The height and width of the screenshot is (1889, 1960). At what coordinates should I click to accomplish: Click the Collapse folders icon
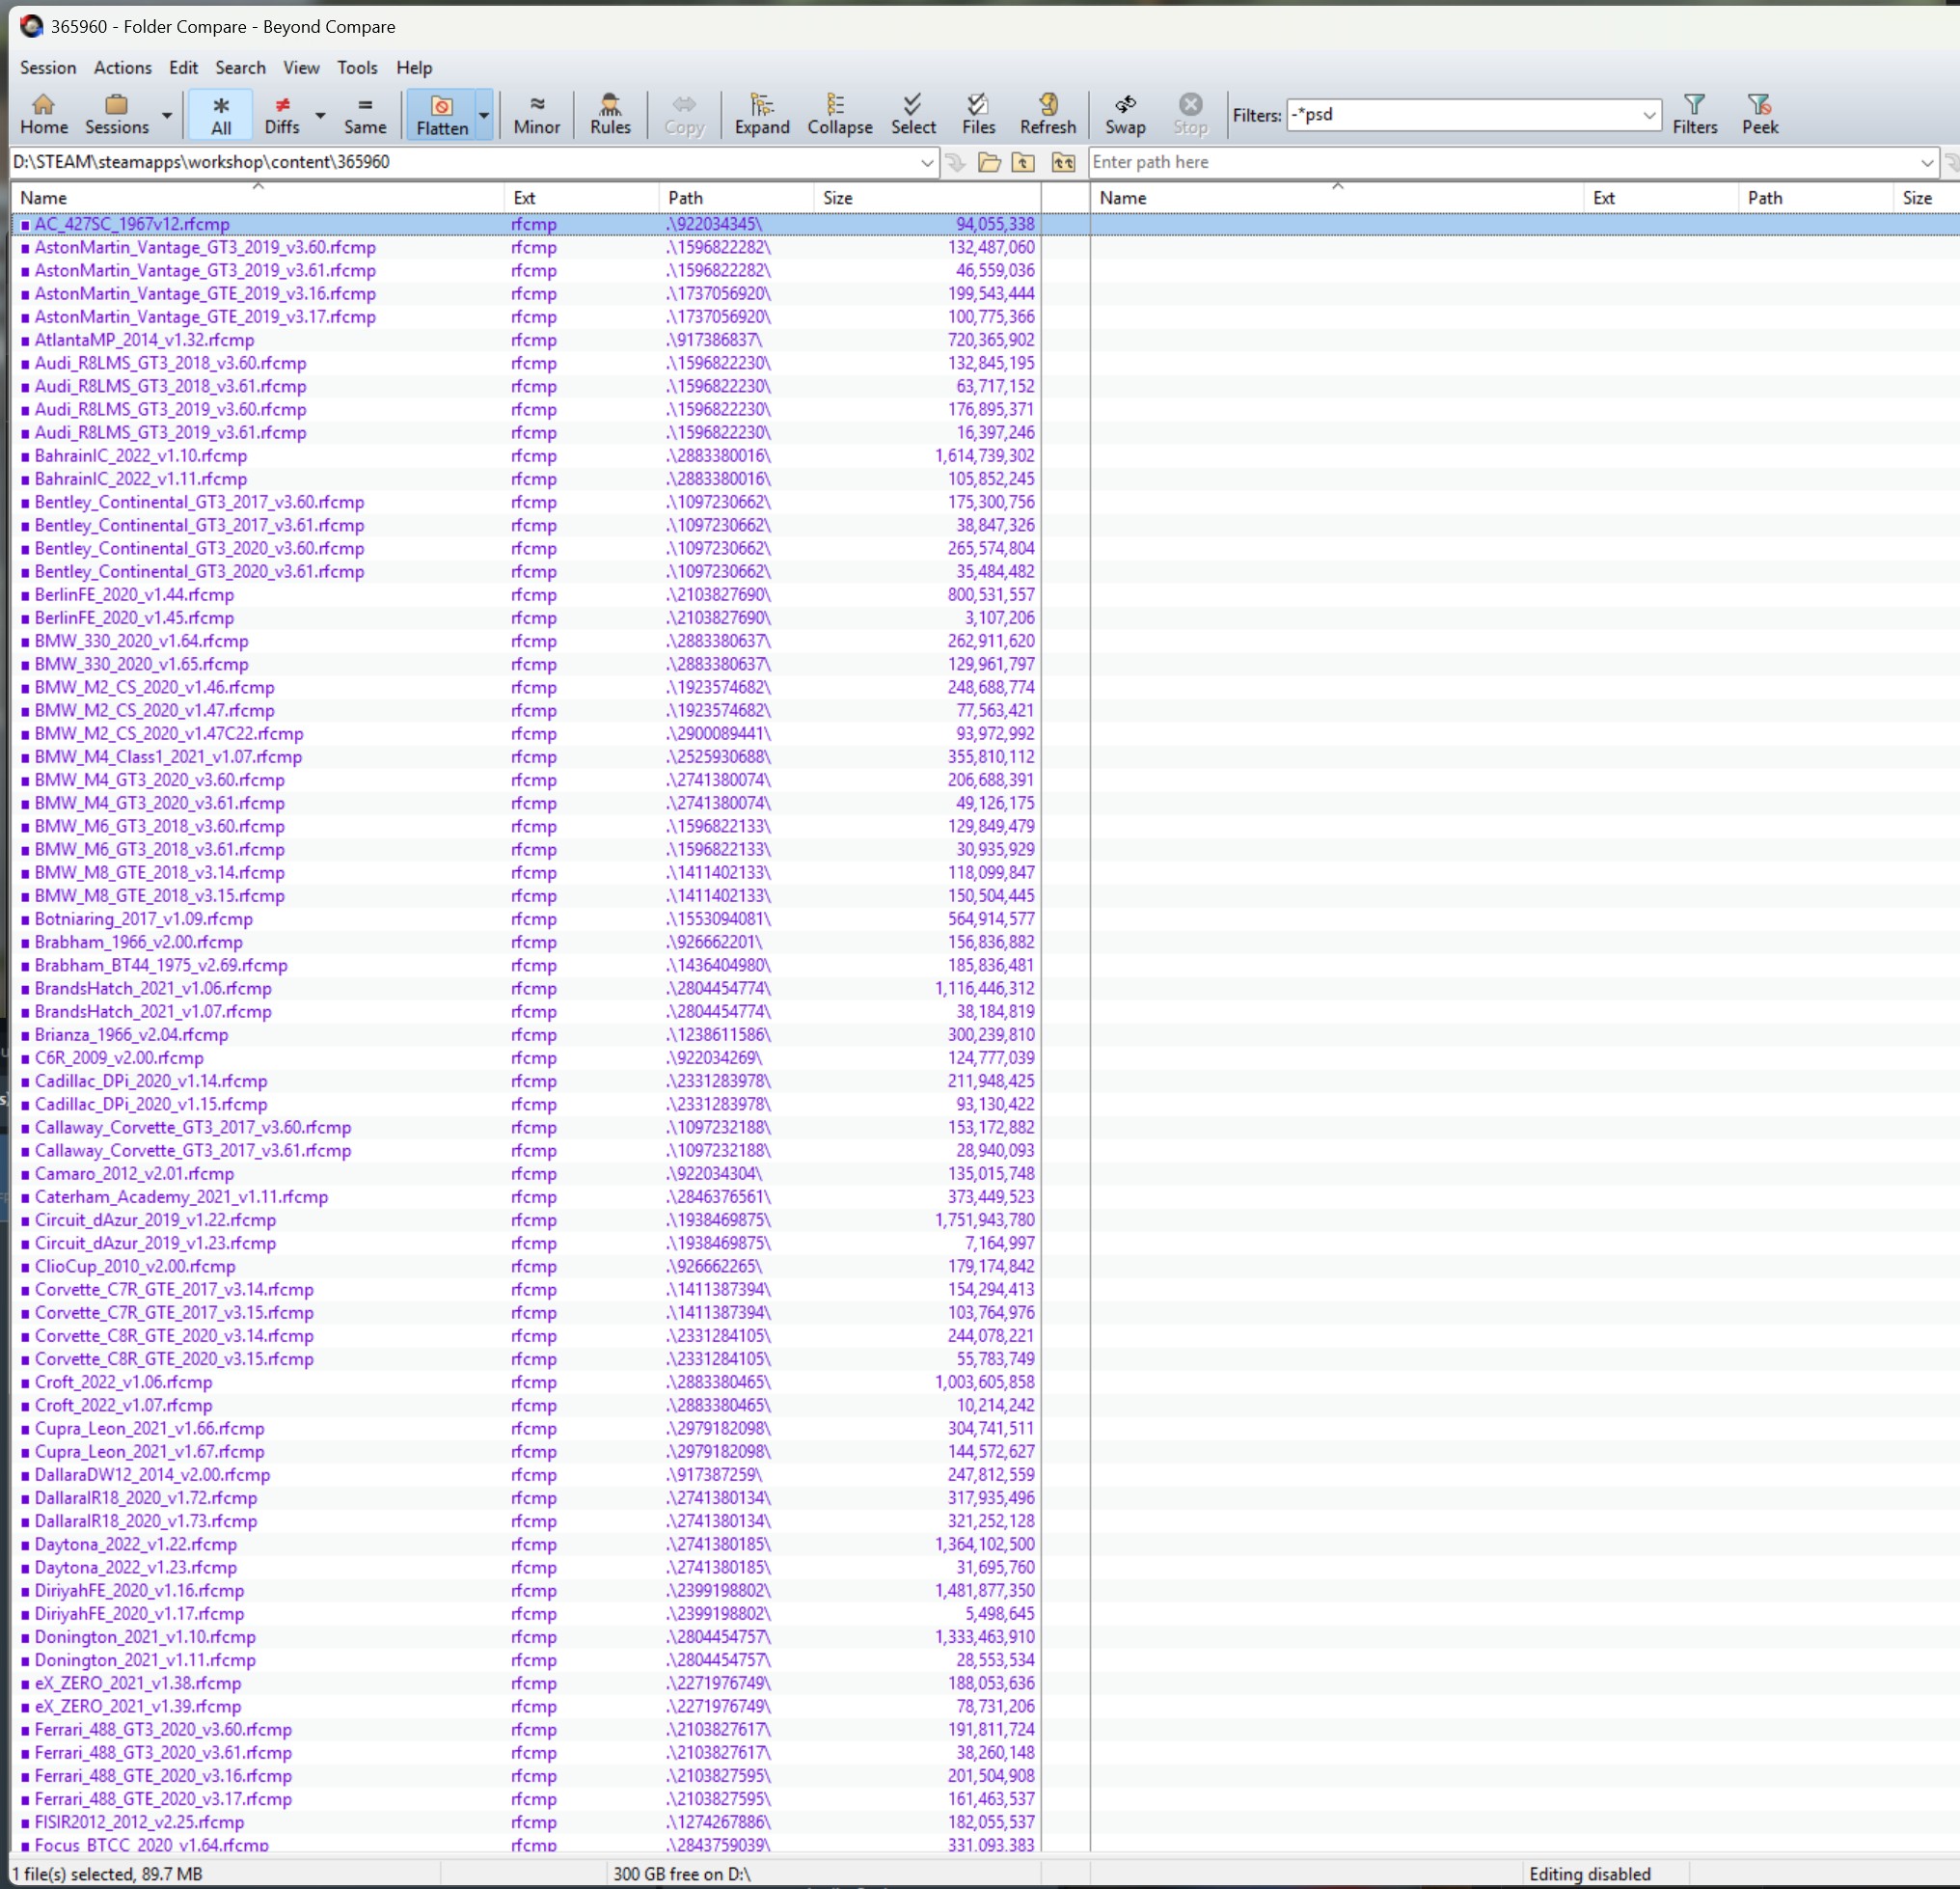tap(839, 114)
